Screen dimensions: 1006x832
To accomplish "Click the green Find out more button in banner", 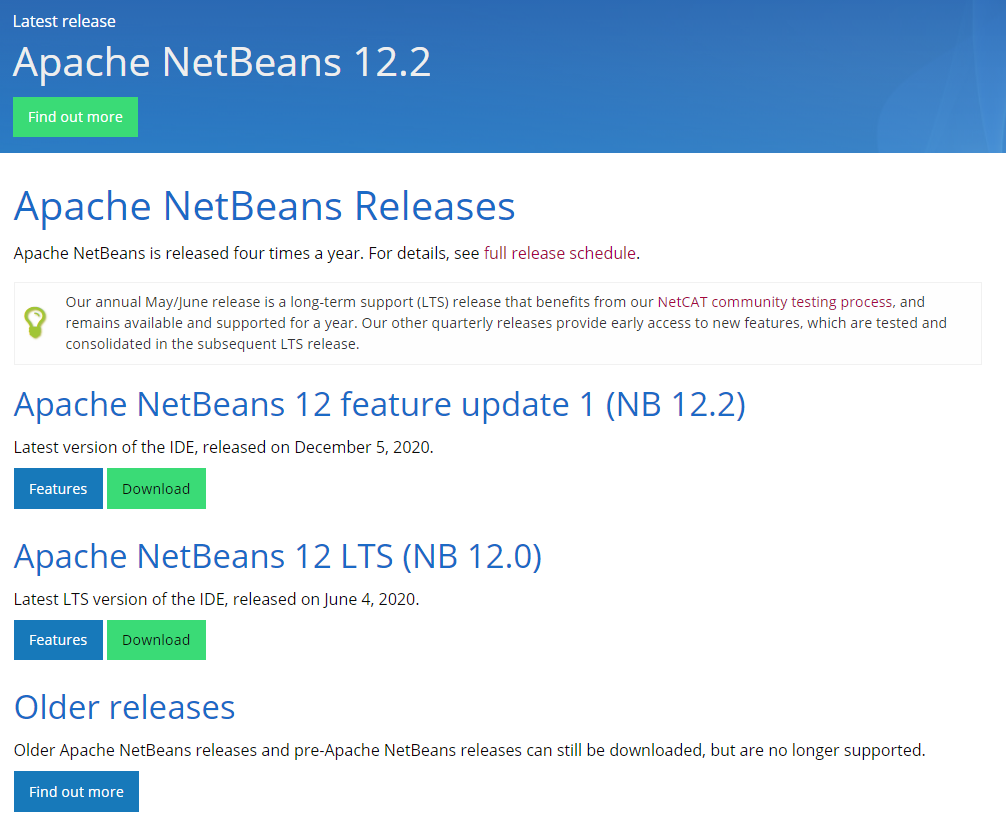I will [x=75, y=116].
